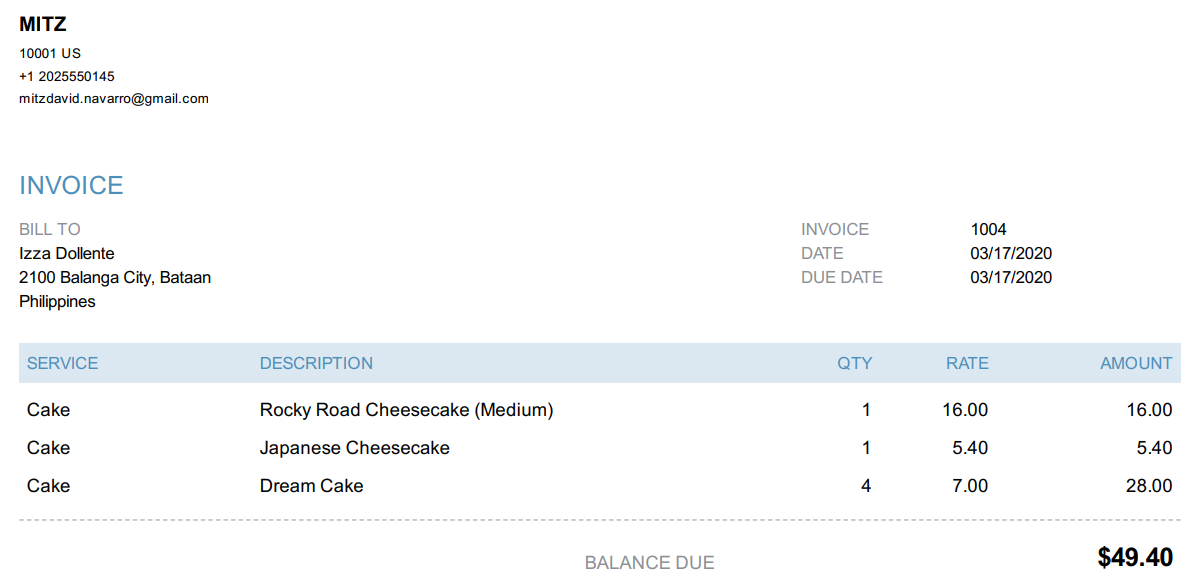This screenshot has height=585, width=1201.
Task: Click the 28.00 amount value
Action: [1148, 486]
